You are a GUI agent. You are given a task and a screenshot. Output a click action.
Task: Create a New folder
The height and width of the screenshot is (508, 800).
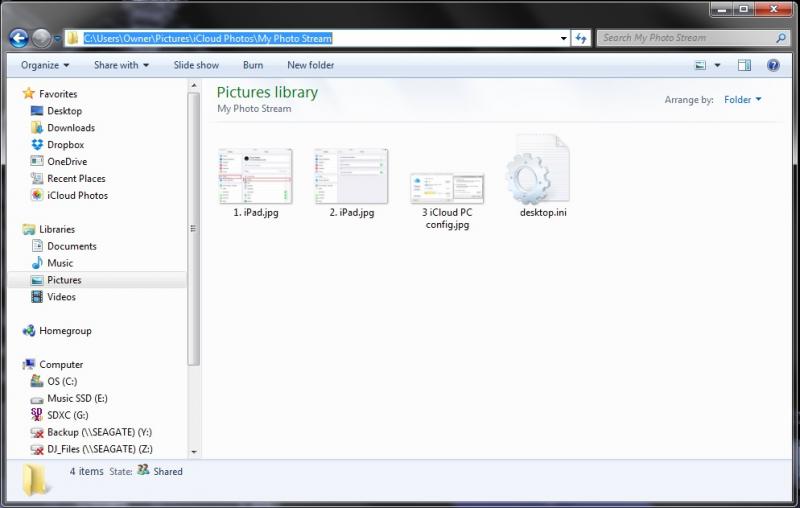pos(310,65)
